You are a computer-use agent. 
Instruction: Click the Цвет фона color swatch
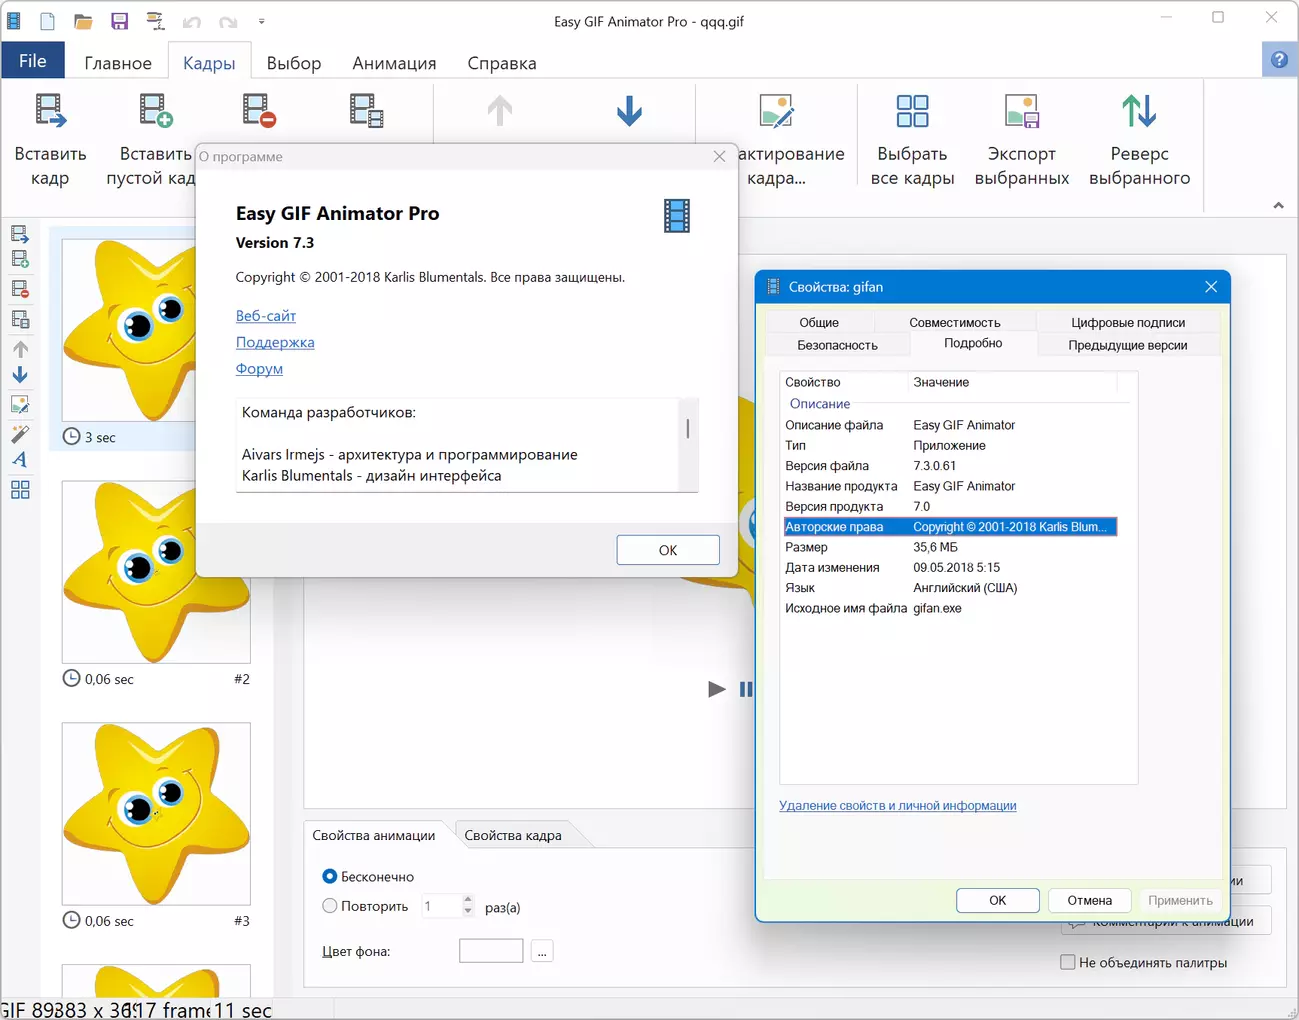491,951
